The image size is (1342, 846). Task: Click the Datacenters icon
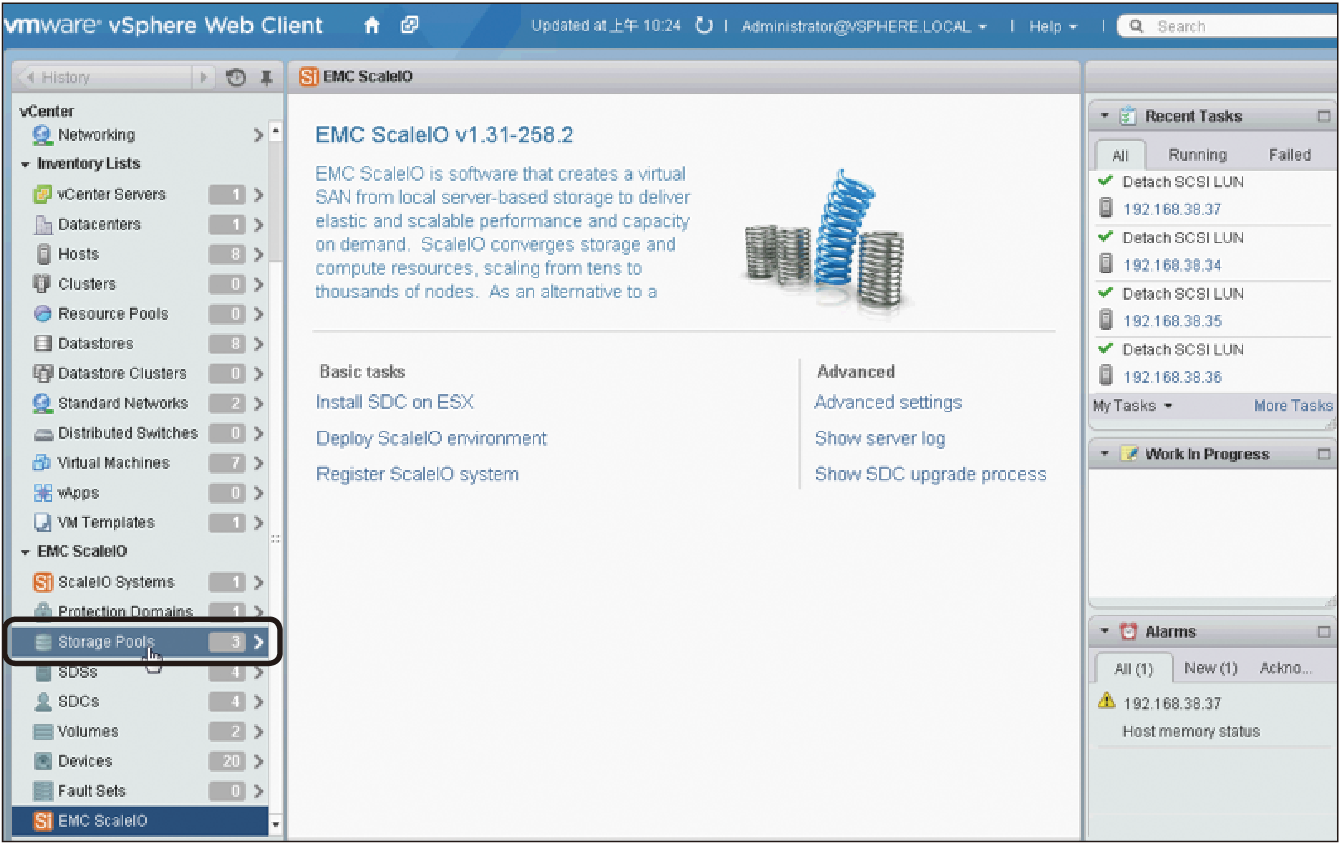click(x=43, y=225)
